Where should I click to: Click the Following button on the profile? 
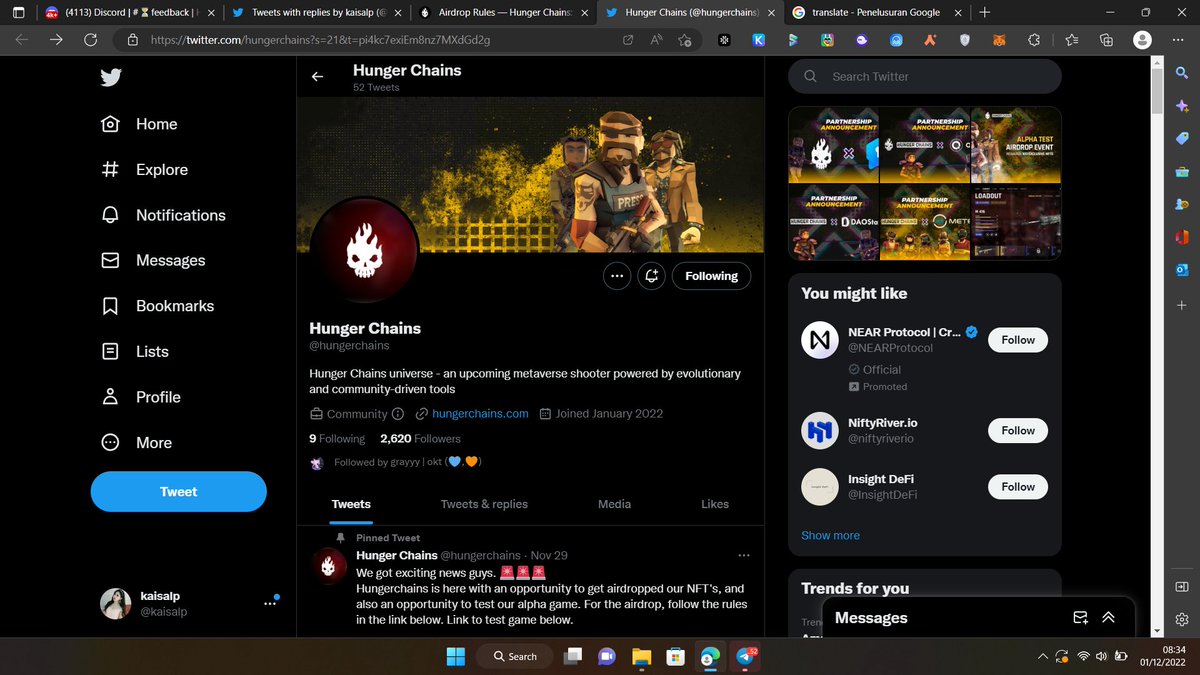[711, 276]
